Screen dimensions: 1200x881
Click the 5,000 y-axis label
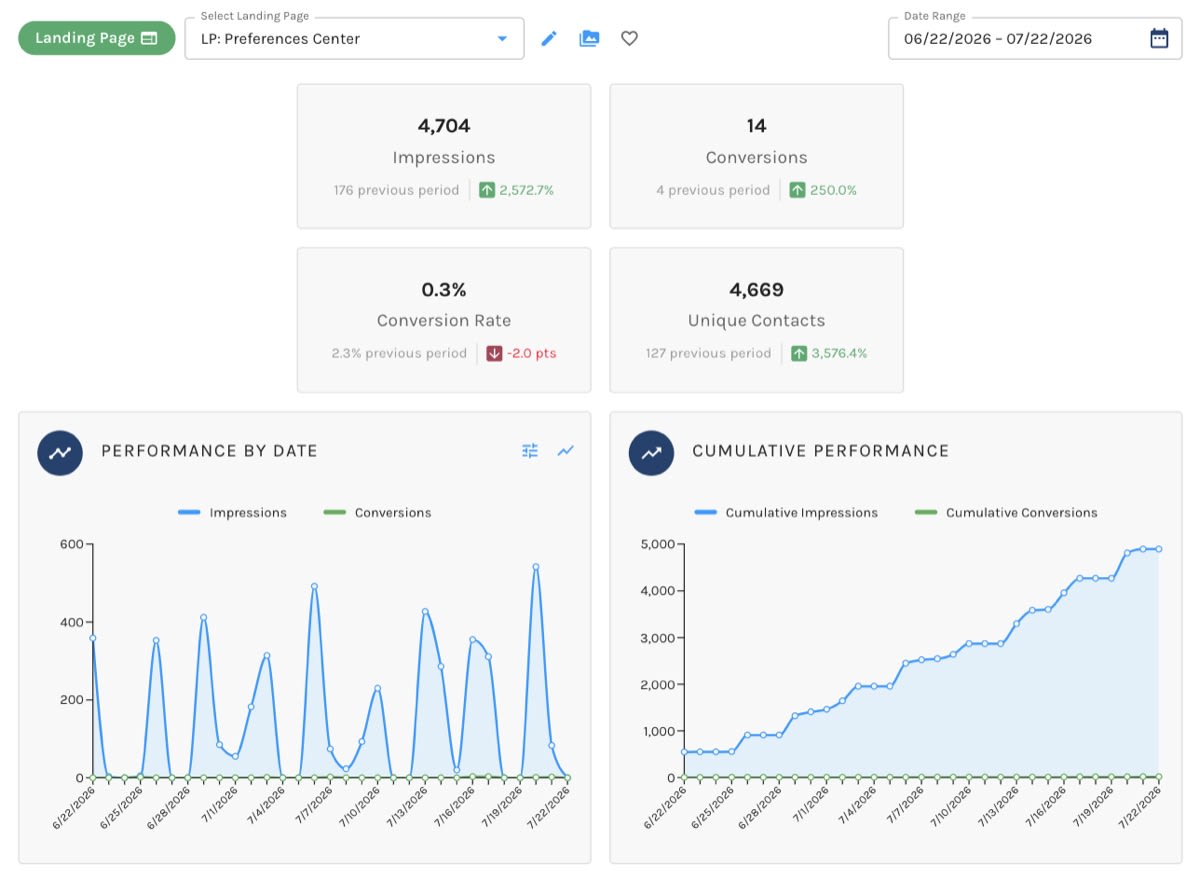658,545
